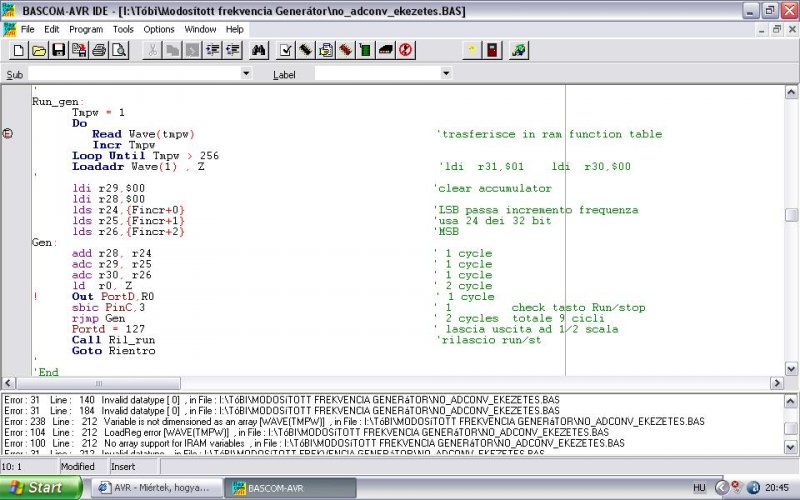Select the Error 31 Line 140 message
800x500 pixels.
point(282,399)
